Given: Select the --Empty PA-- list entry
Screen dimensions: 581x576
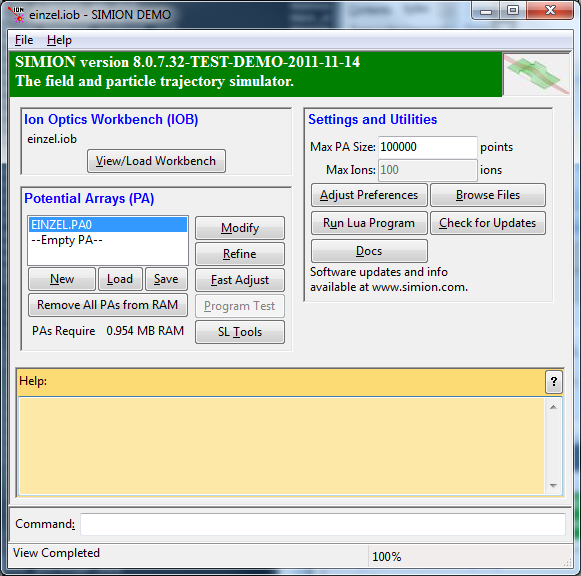Looking at the screenshot, I should (108, 240).
